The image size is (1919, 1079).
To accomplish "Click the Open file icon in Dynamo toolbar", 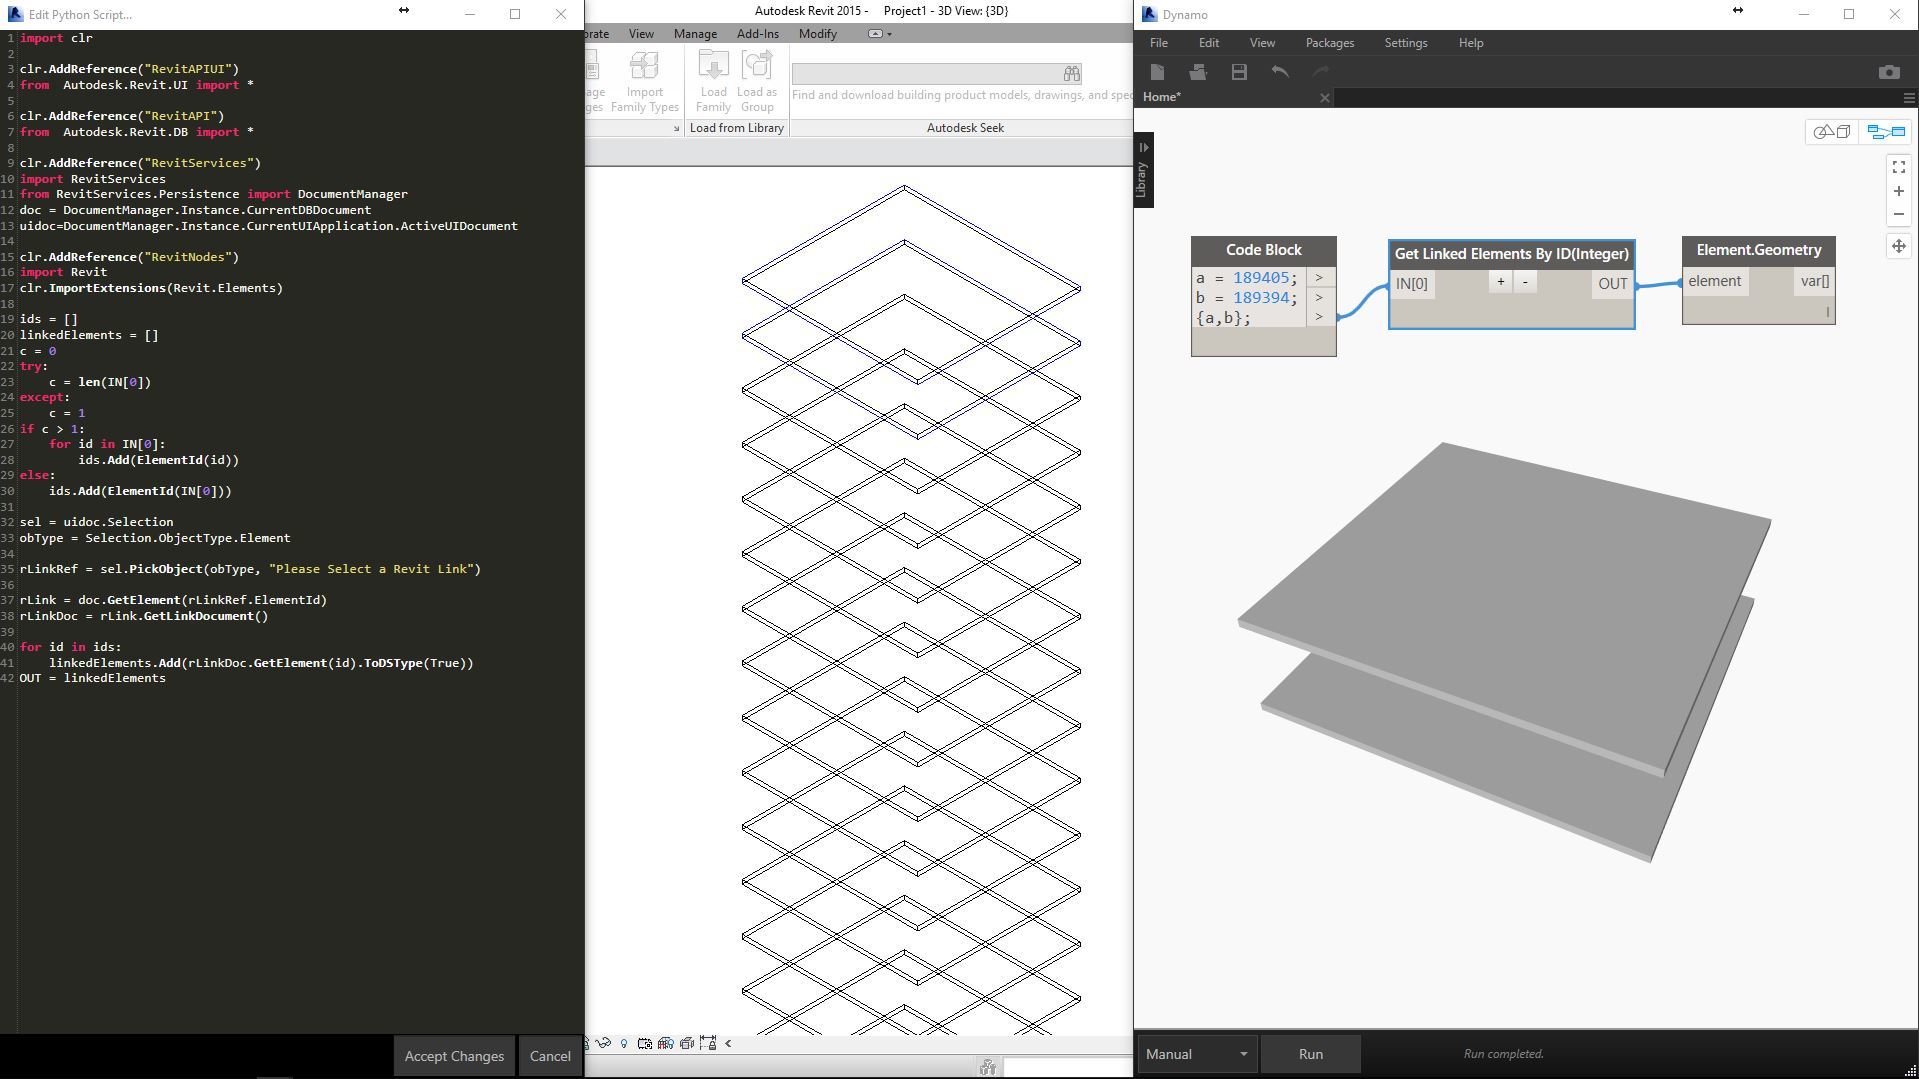I will (x=1197, y=72).
